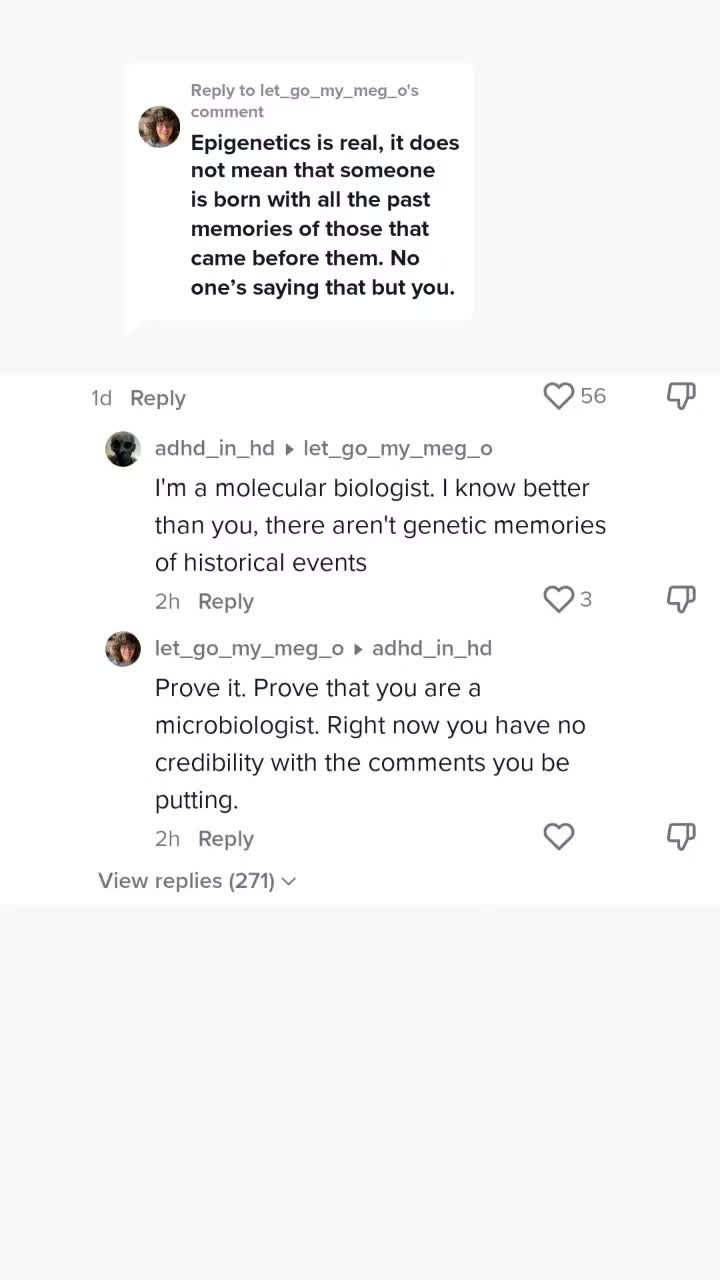This screenshot has height=1280, width=720.
Task: Like the molecular biologist comment
Action: point(559,599)
